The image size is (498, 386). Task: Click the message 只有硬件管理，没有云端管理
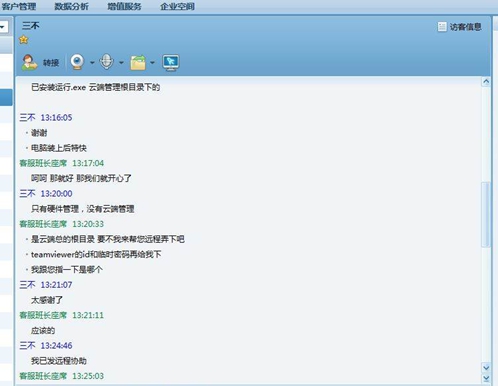83,209
